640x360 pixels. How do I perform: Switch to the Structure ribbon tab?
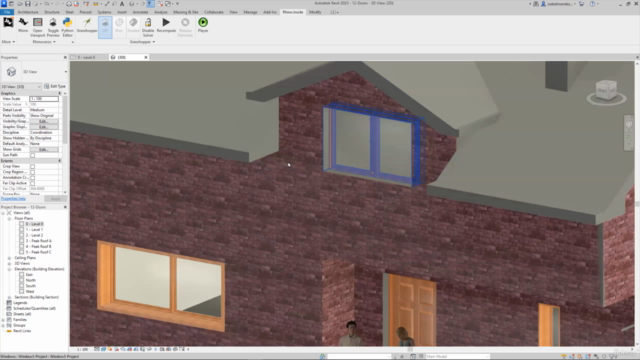pyautogui.click(x=52, y=12)
